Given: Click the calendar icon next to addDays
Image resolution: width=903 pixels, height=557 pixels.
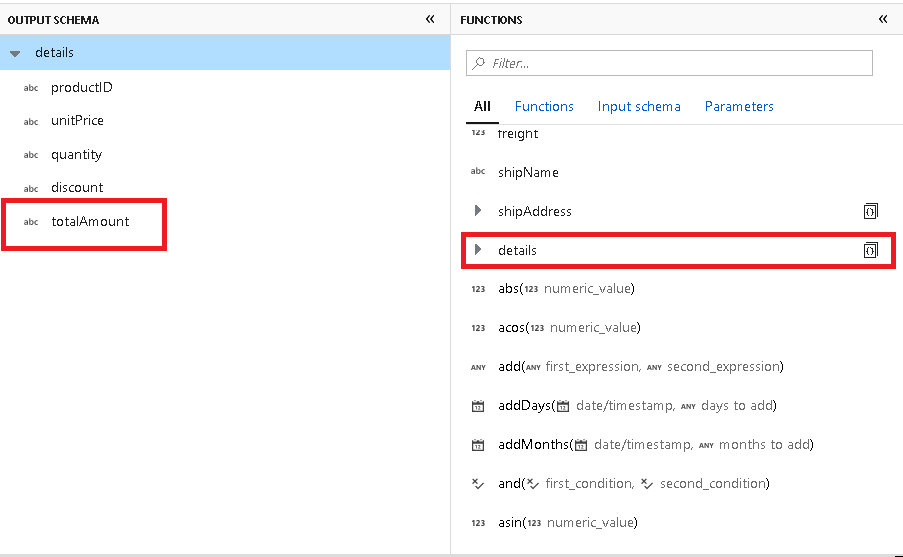Looking at the screenshot, I should (x=478, y=406).
